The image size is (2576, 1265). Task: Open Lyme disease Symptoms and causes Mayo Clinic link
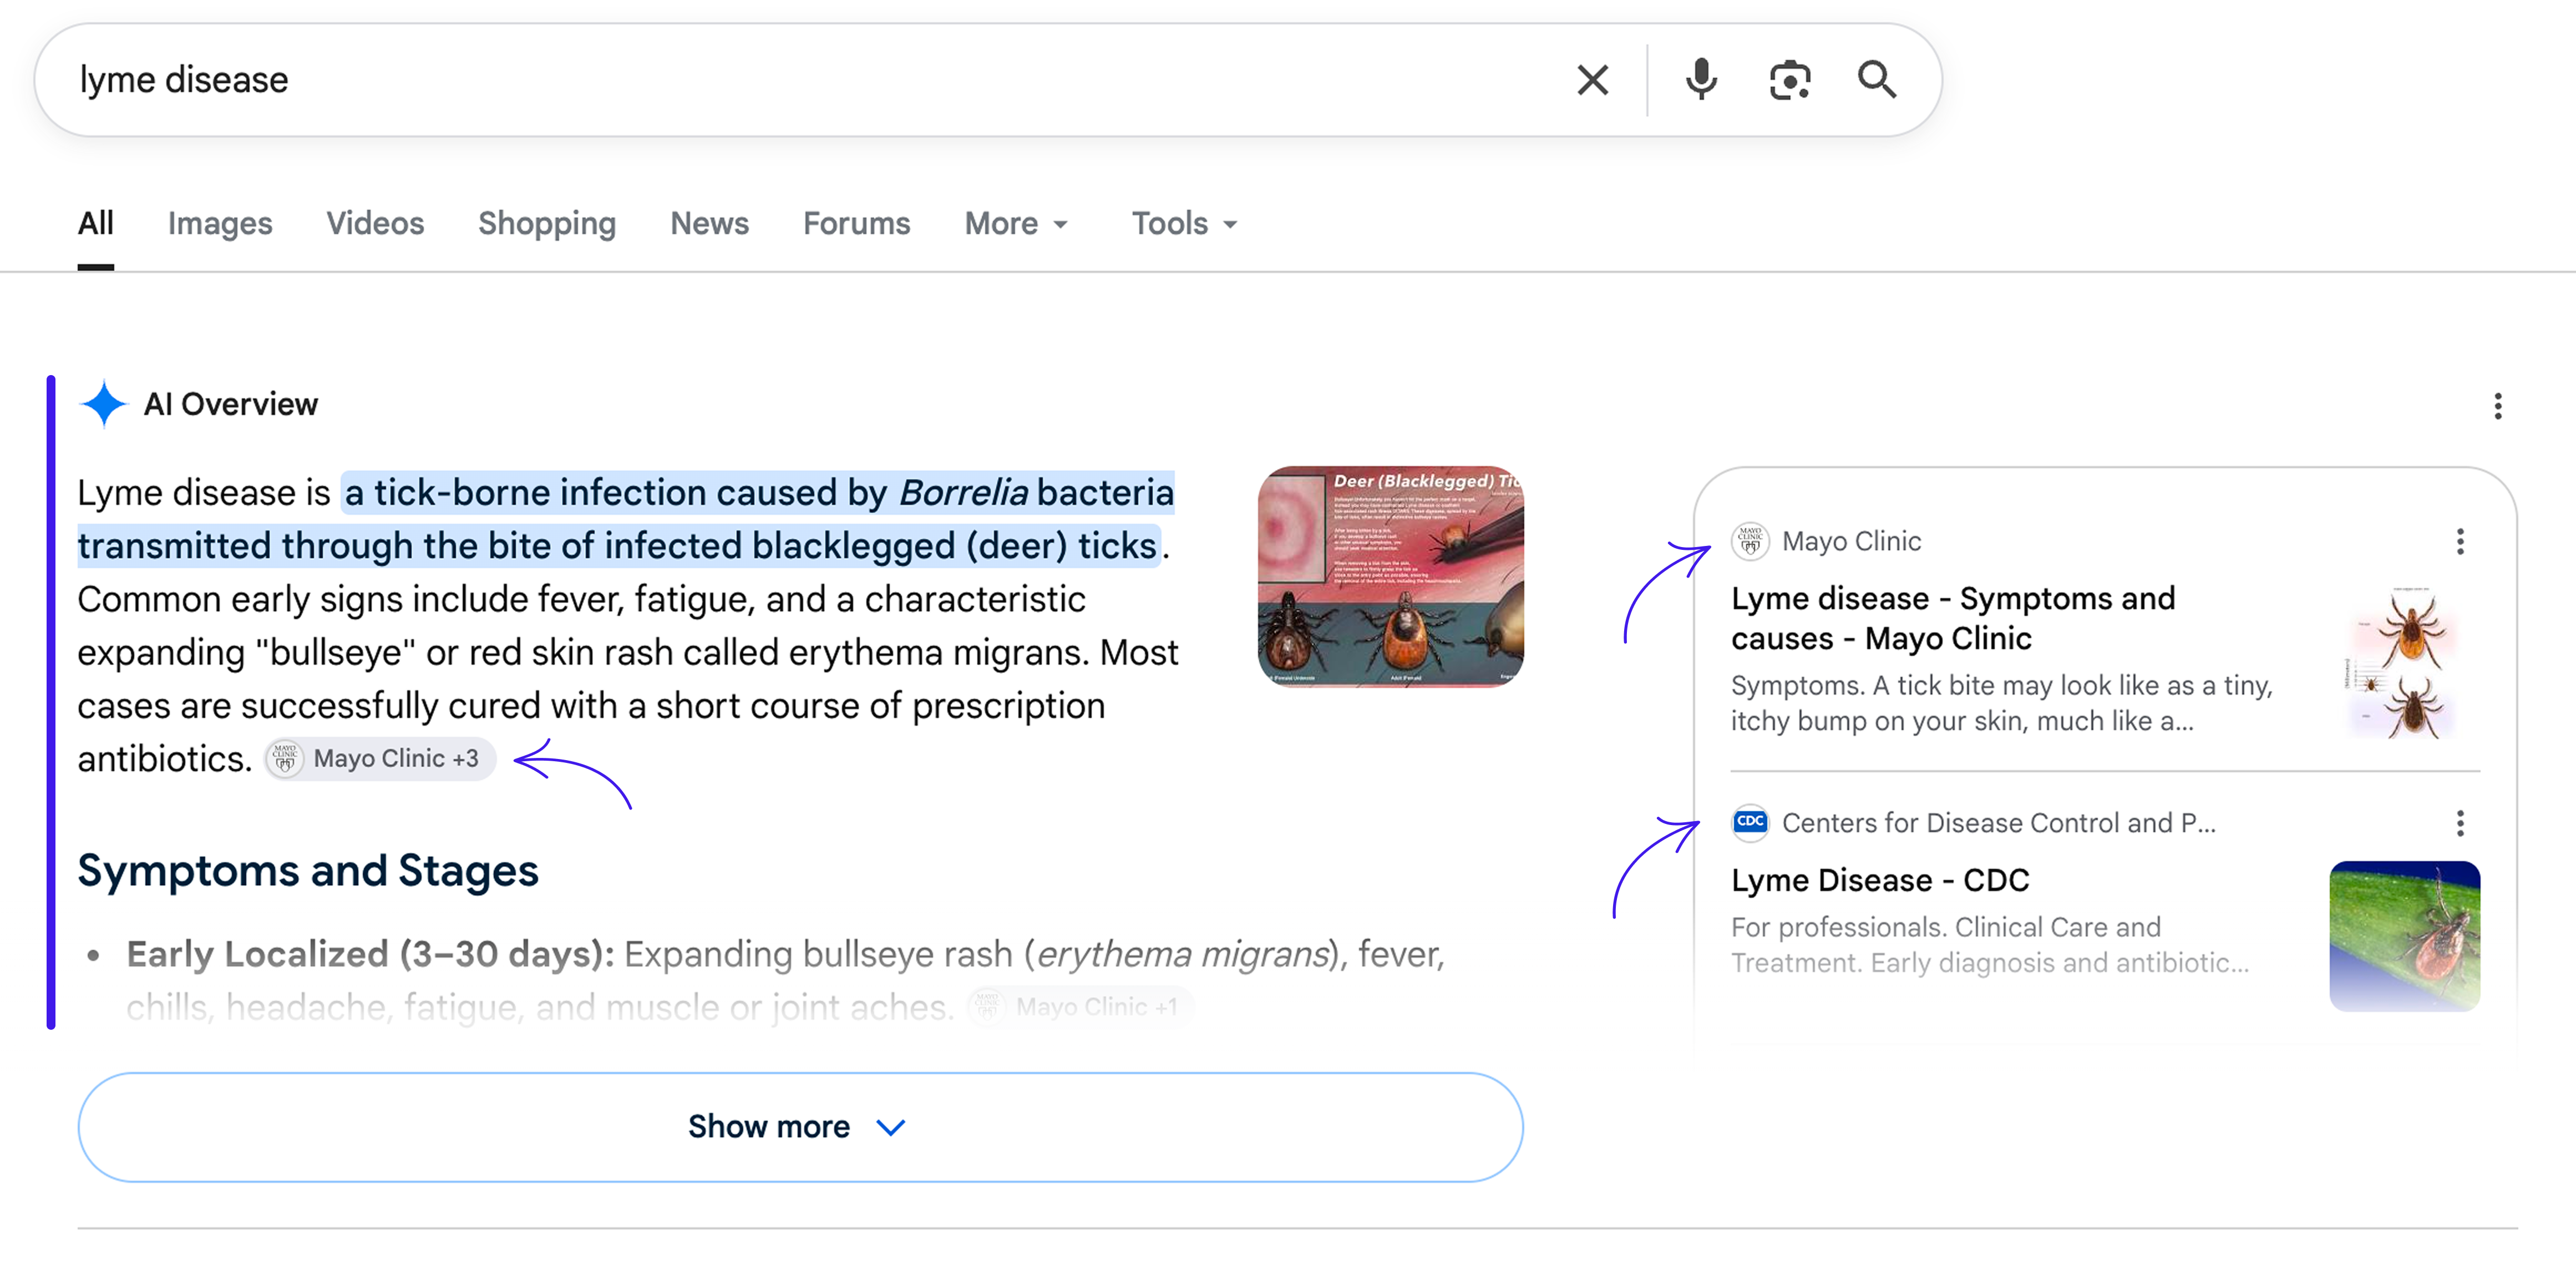pyautogui.click(x=1953, y=619)
